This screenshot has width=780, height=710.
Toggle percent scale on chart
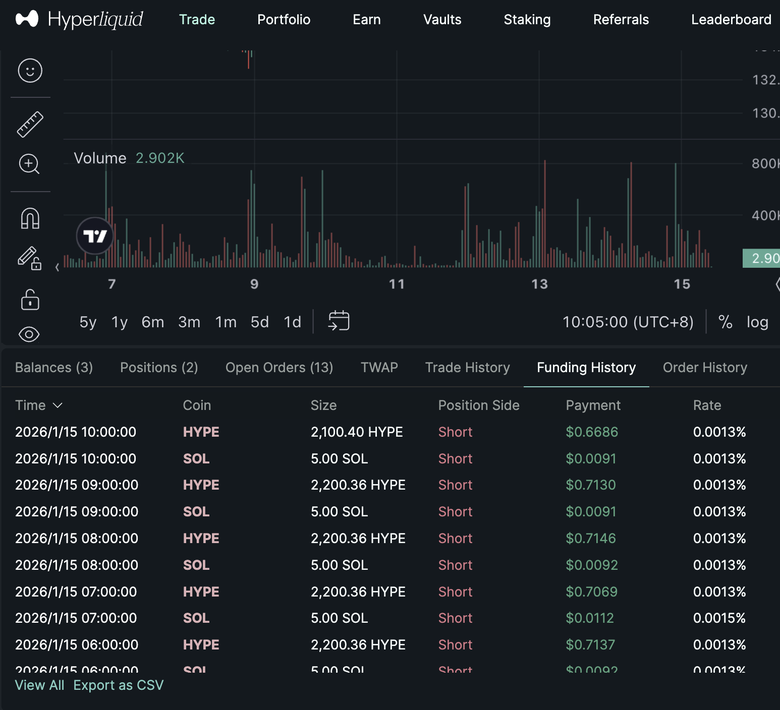[x=725, y=322]
